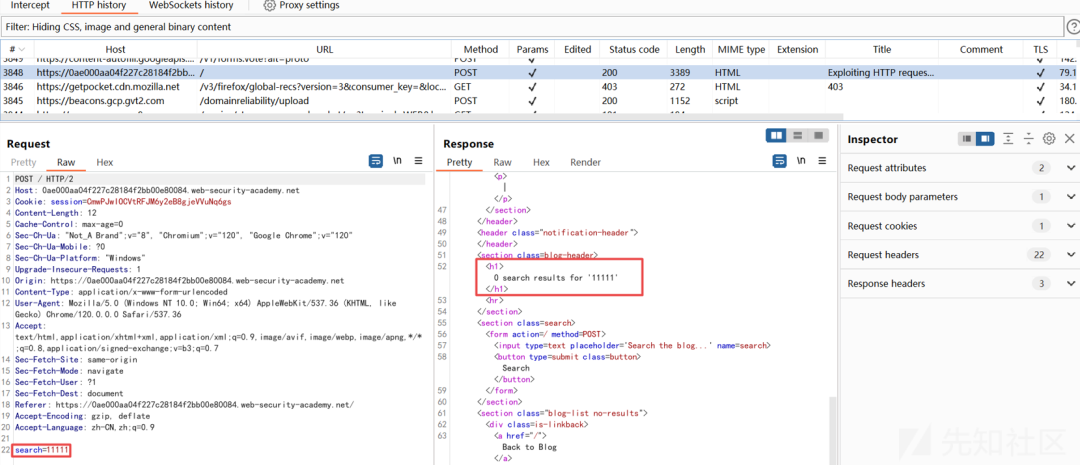Click the Request headers count 22 badge
This screenshot has height=465, width=1080.
(x=1041, y=255)
